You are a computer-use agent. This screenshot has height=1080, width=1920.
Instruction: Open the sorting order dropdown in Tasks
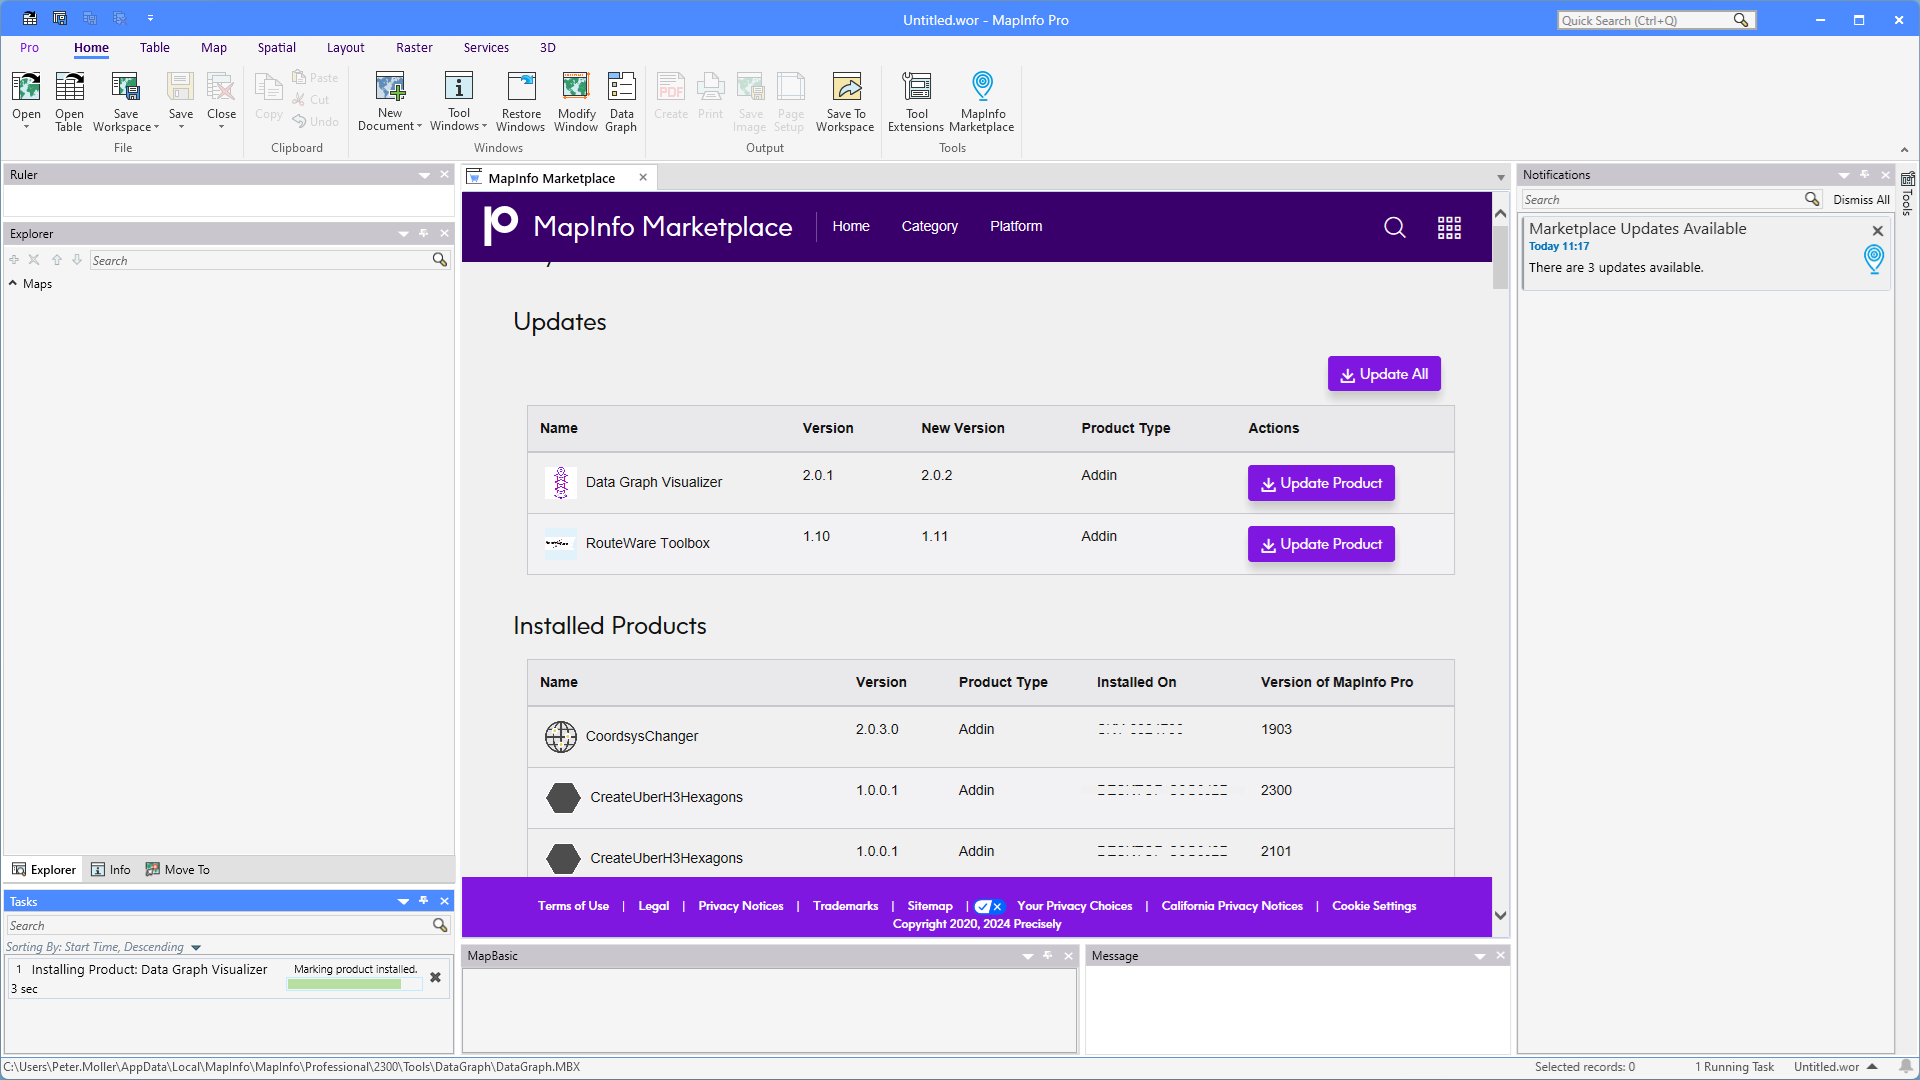tap(196, 947)
